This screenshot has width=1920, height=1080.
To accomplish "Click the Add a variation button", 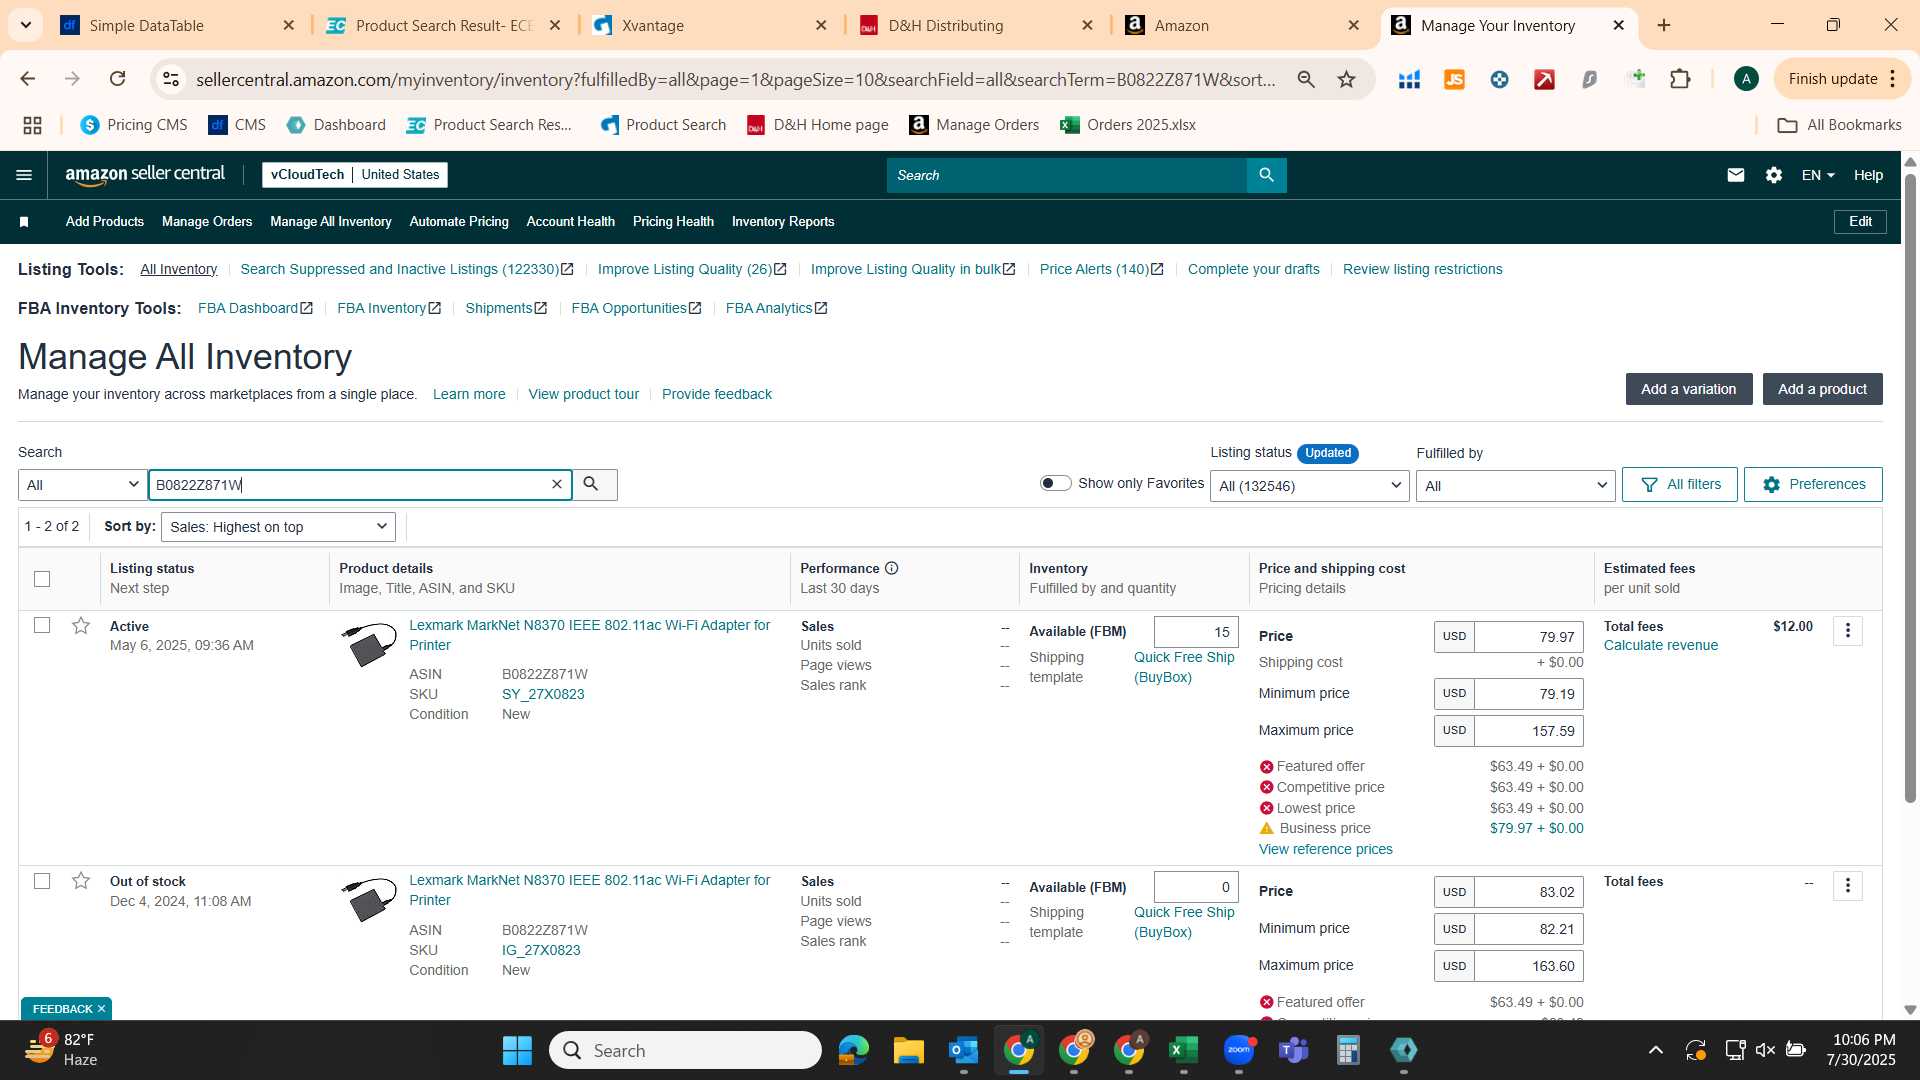I will (1688, 389).
